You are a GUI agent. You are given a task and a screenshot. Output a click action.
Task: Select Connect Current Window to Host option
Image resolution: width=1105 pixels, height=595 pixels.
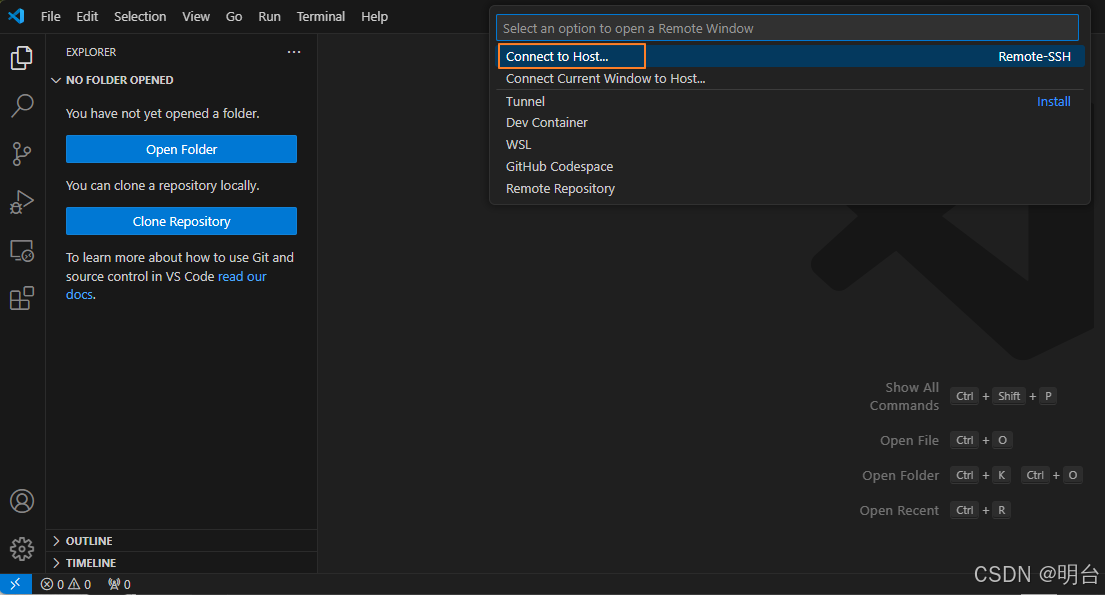[x=790, y=78]
